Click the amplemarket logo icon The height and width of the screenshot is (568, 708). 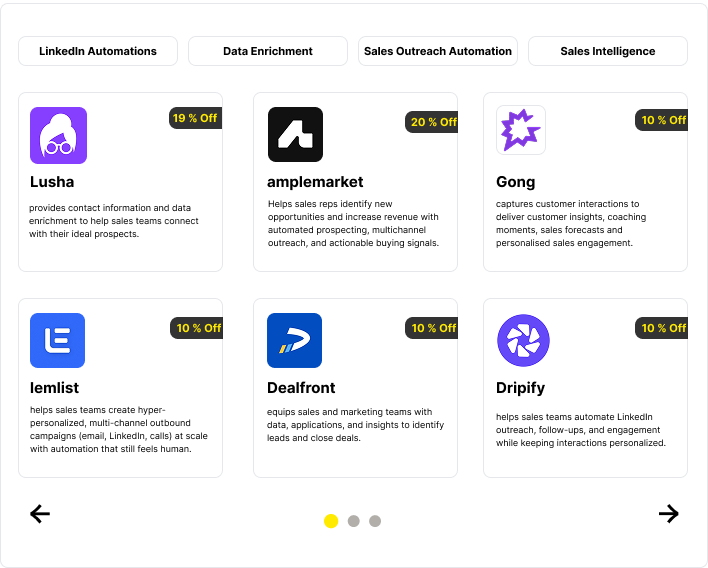[x=295, y=135]
